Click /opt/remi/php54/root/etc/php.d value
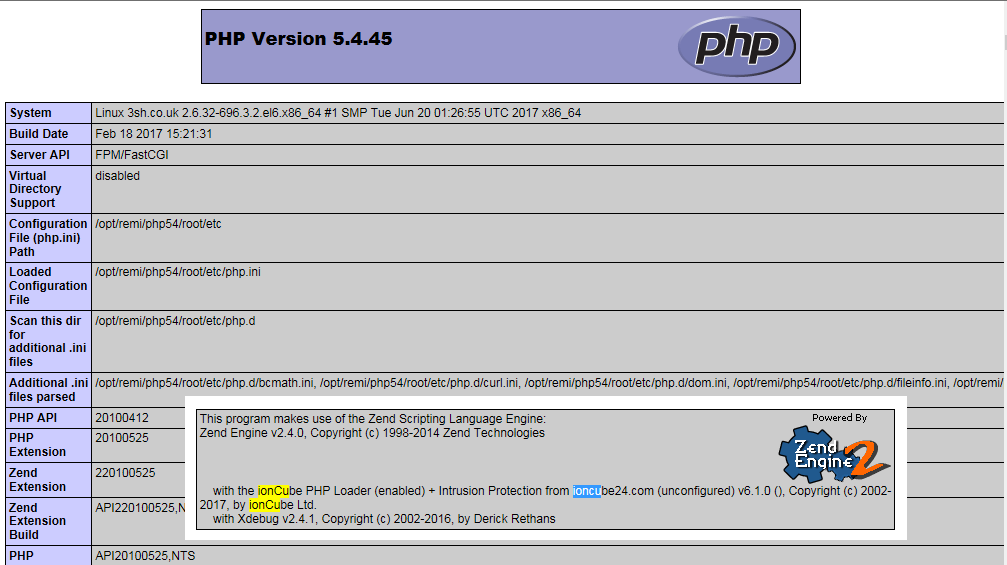The width and height of the screenshot is (1007, 565). click(175, 320)
